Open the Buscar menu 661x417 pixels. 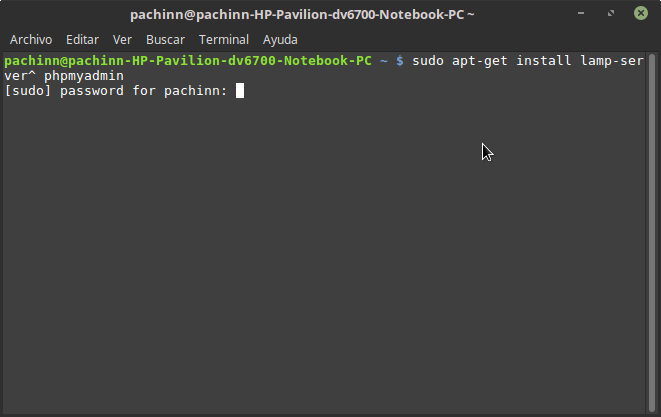[165, 40]
